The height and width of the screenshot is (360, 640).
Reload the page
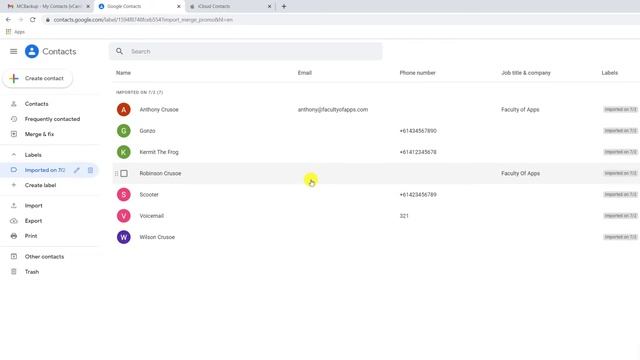click(33, 20)
